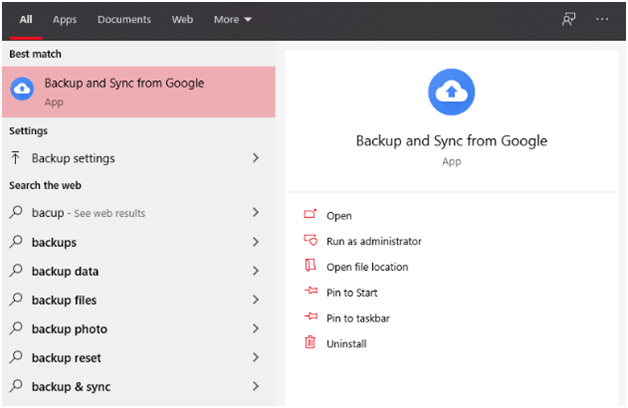Viewport: 628px width, 408px height.
Task: Click the search icon next to 'backup photo'
Action: tap(16, 328)
